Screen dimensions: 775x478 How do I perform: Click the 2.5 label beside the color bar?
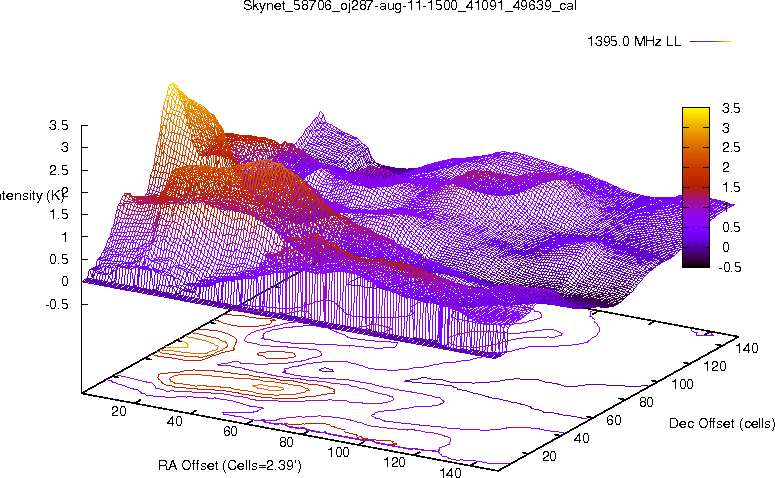[731, 148]
